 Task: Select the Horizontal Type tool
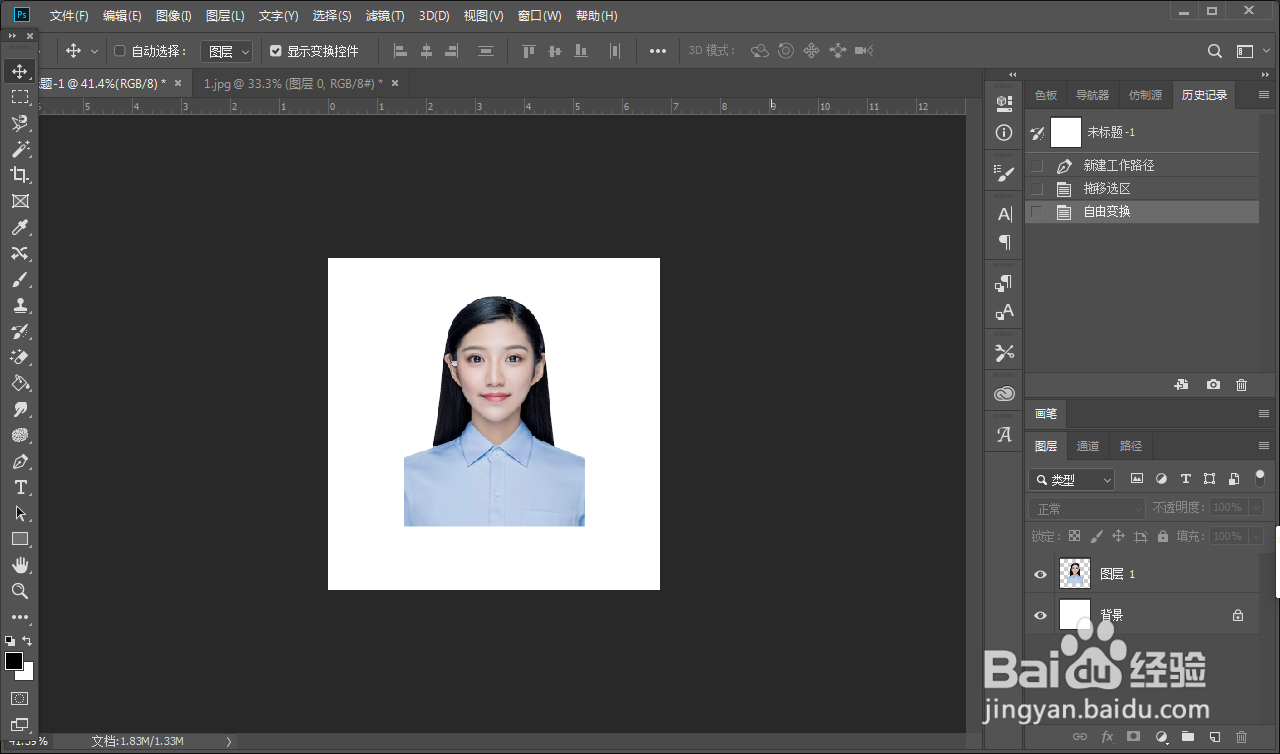(20, 487)
